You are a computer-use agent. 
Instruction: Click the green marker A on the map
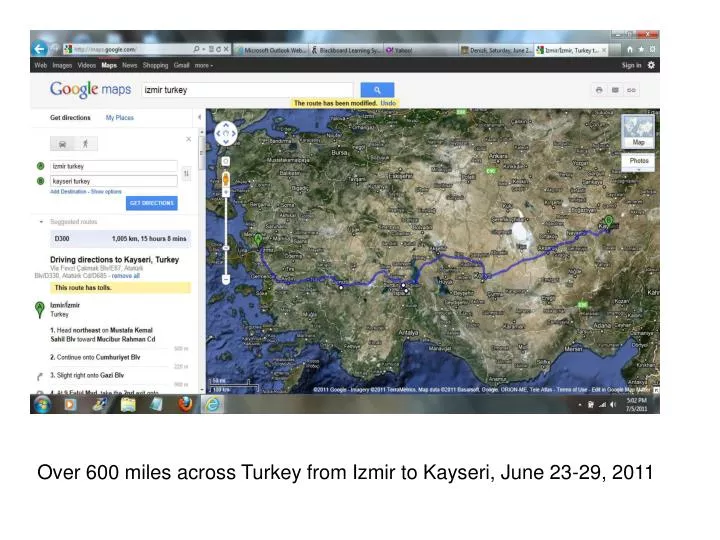tap(258, 240)
